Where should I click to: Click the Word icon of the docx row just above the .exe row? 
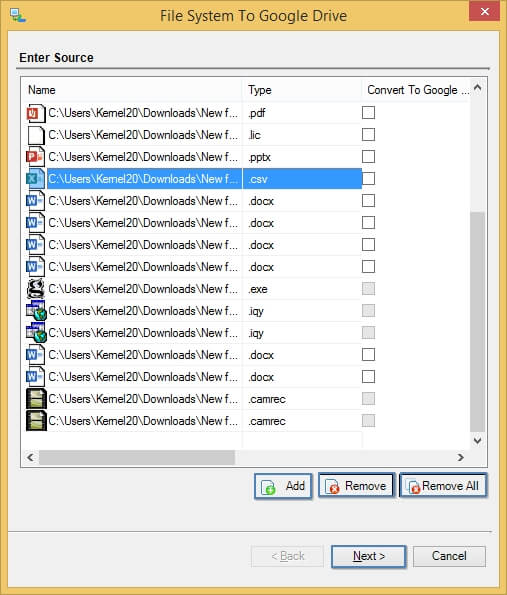tap(36, 267)
